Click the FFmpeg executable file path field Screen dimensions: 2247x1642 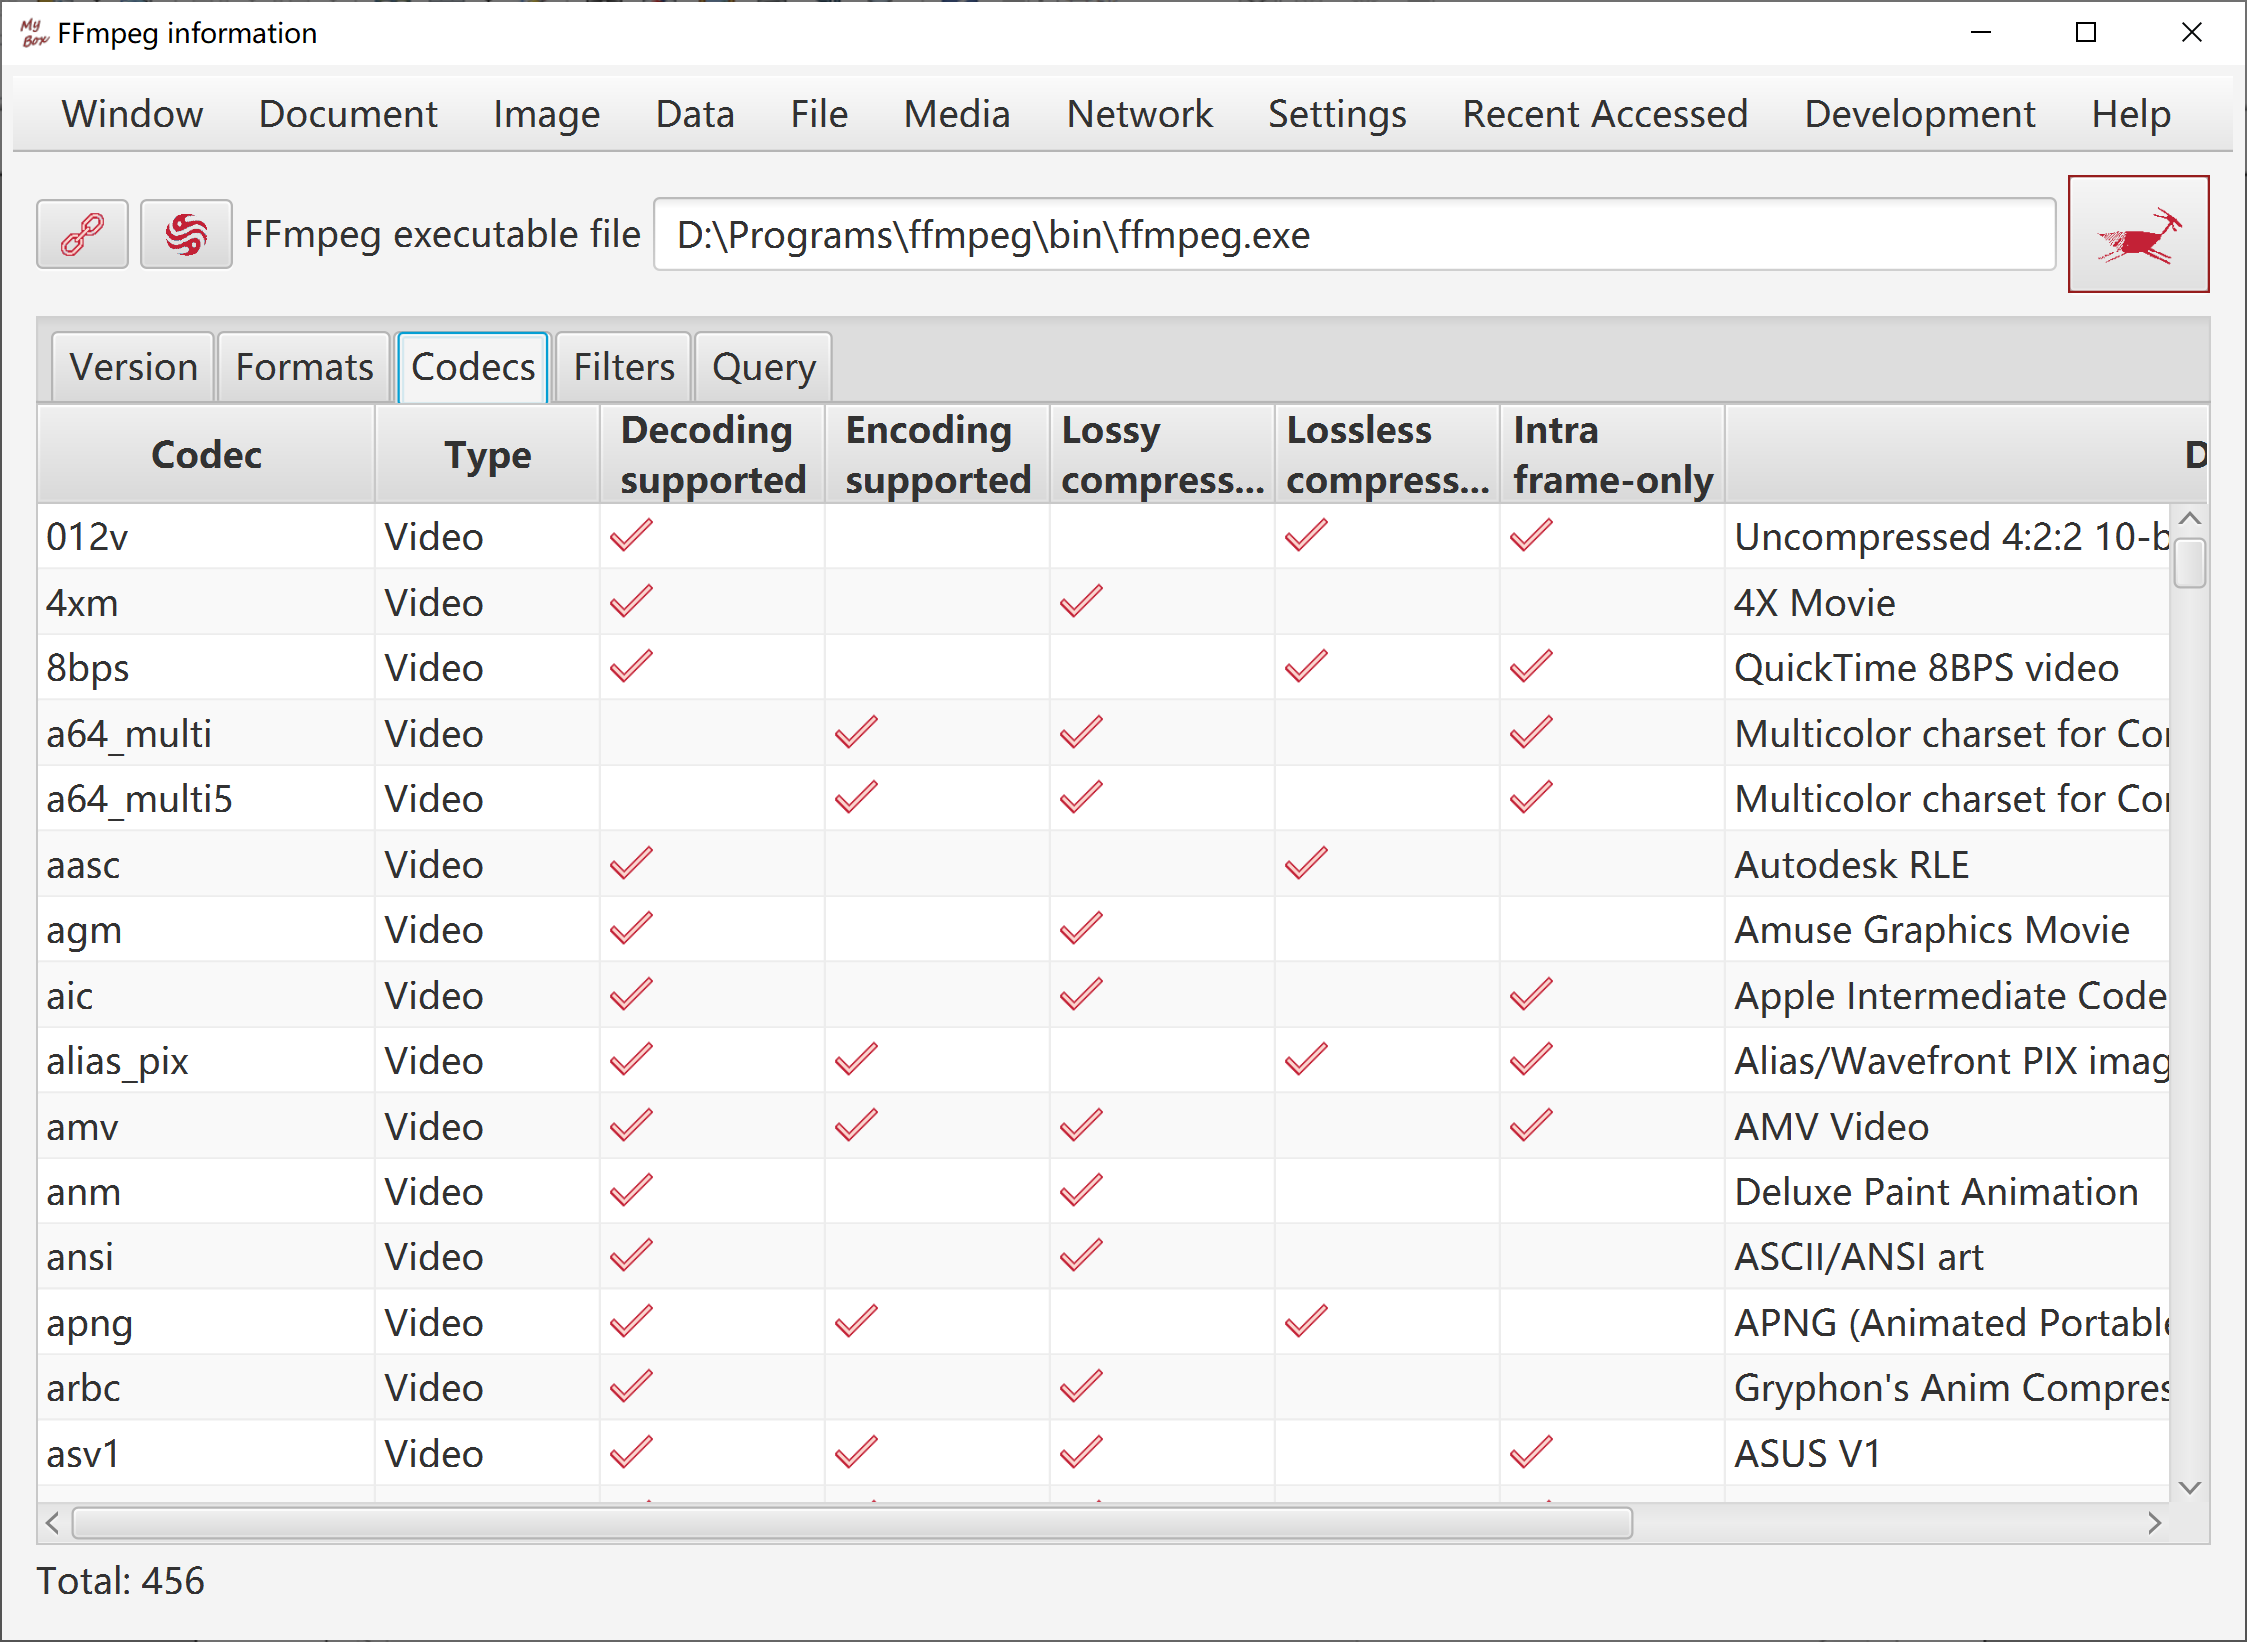1354,234
